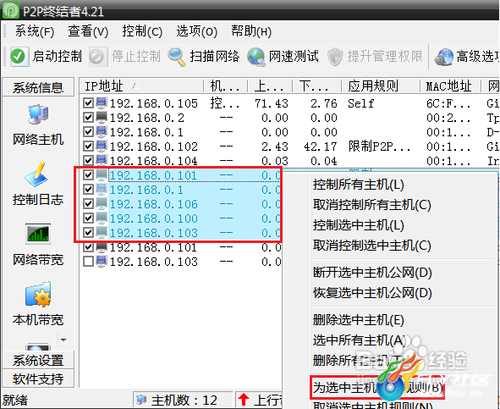
Task: Uncheck the checkbox for 192.168.0.104
Action: point(88,161)
